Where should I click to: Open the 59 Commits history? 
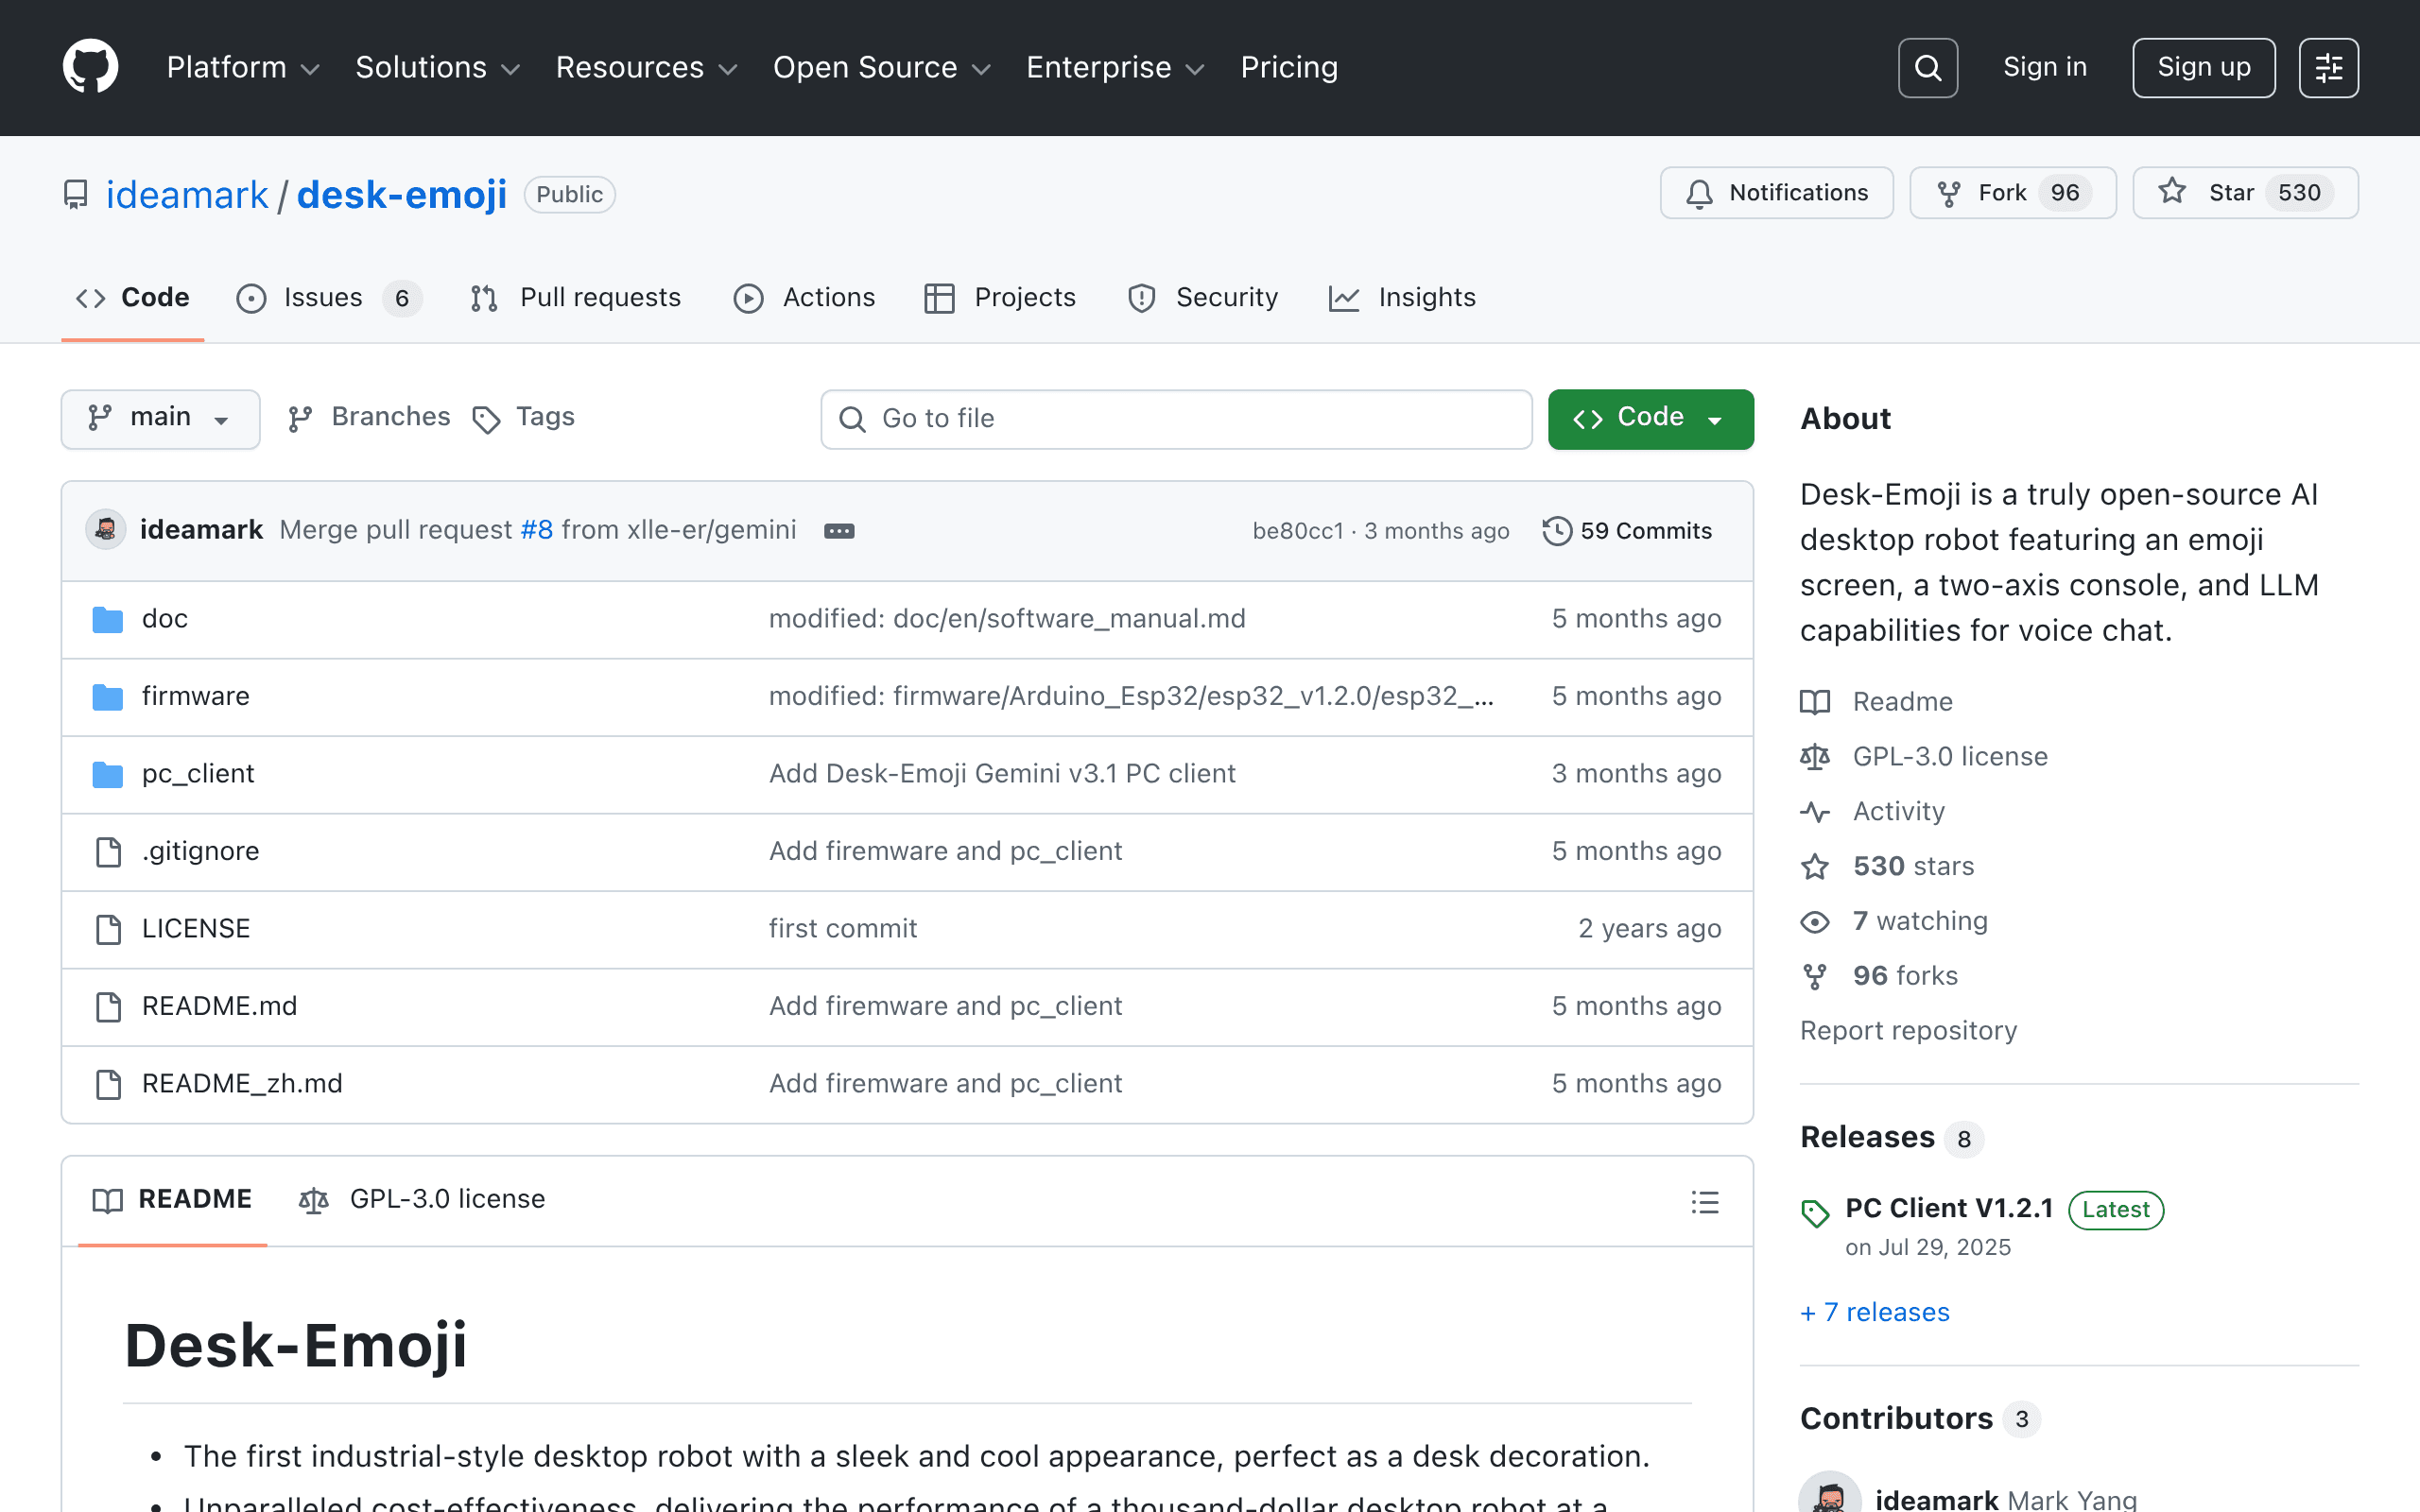[1627, 531]
